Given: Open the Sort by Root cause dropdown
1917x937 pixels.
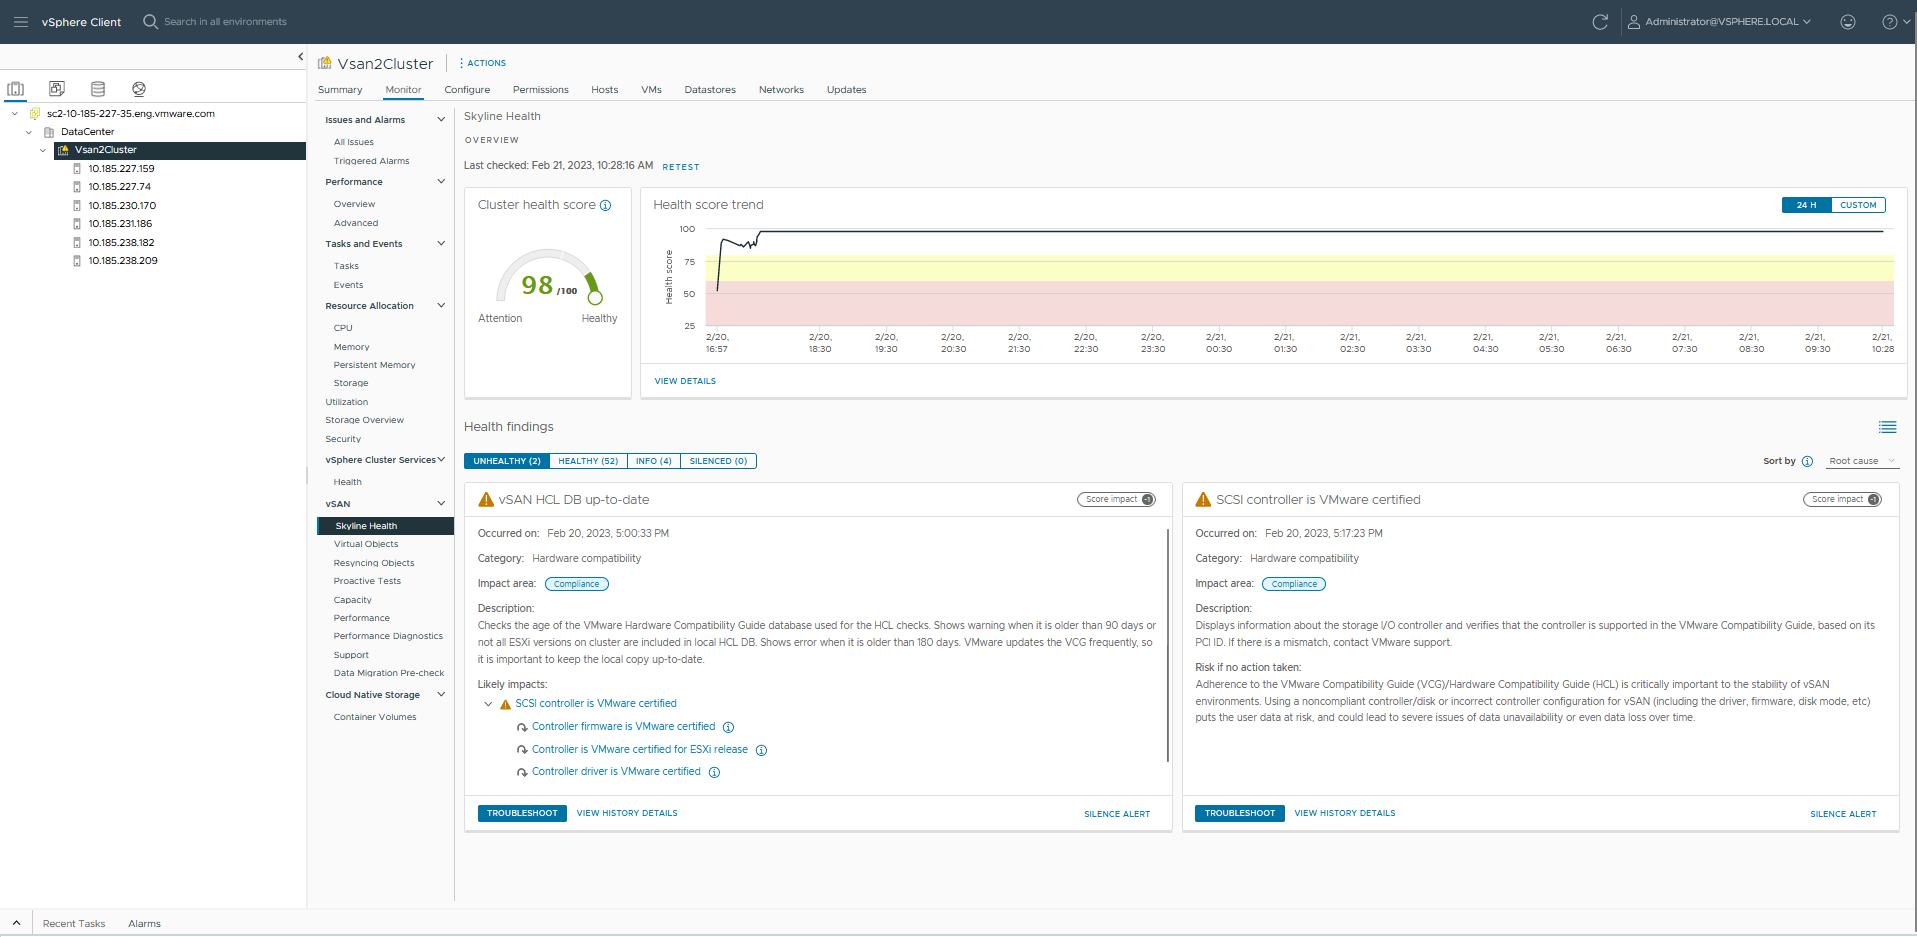Looking at the screenshot, I should click(x=1862, y=461).
